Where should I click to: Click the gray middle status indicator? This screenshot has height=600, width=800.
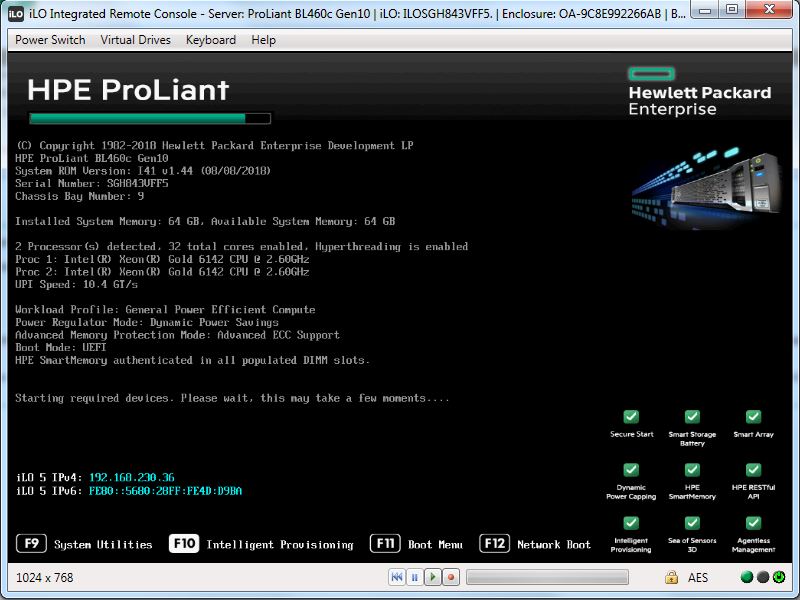(763, 577)
